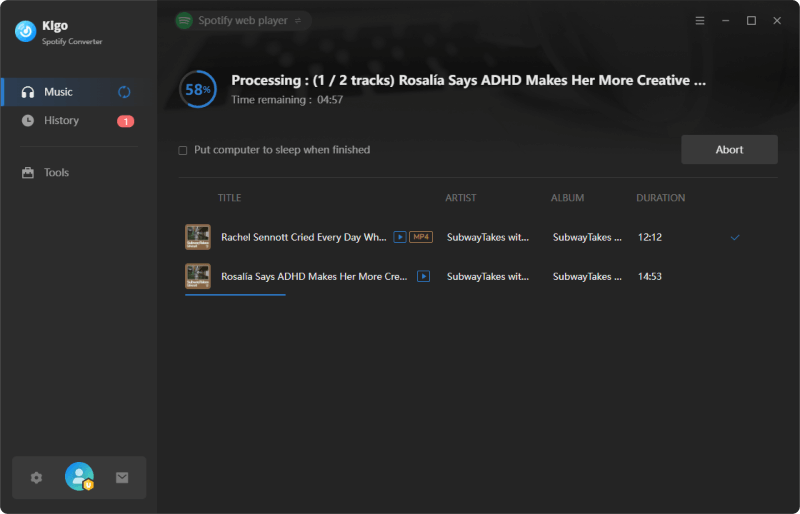The image size is (800, 514).
Task: Click the headphones icon beside Music
Action: 28,92
